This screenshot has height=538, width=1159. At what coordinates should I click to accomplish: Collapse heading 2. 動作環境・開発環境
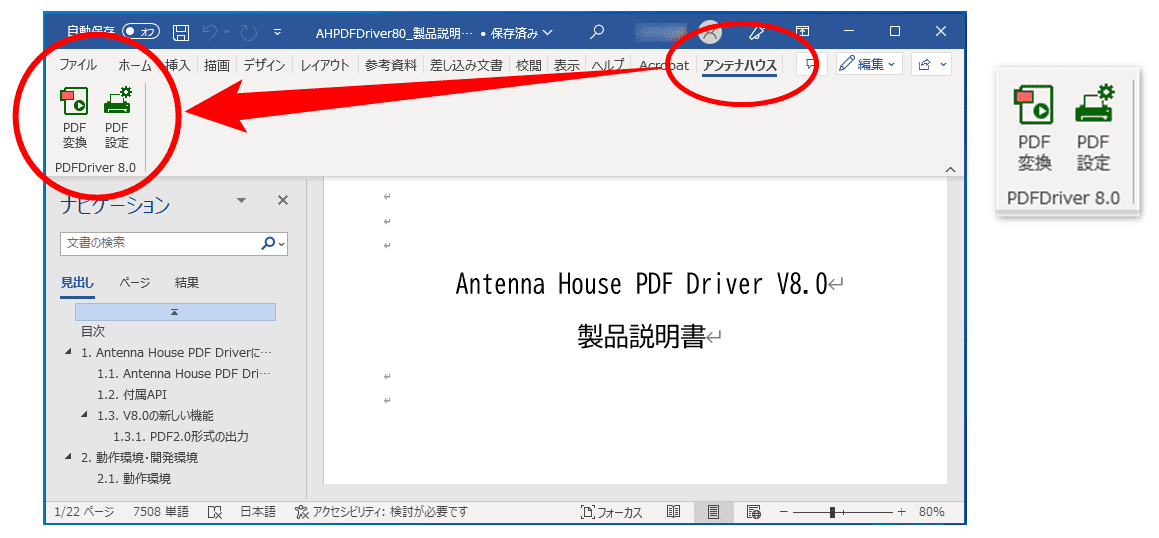(69, 457)
